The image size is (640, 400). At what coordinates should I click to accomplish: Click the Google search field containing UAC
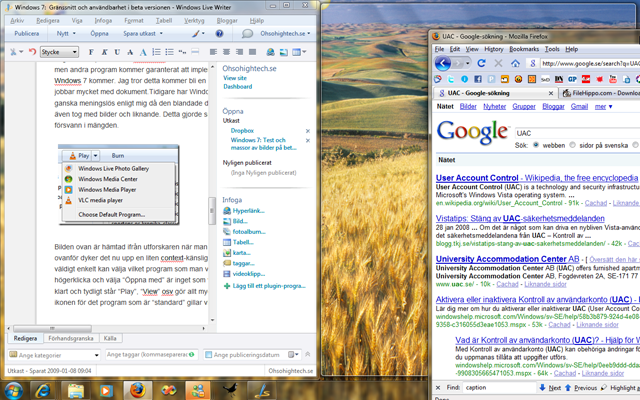click(577, 133)
